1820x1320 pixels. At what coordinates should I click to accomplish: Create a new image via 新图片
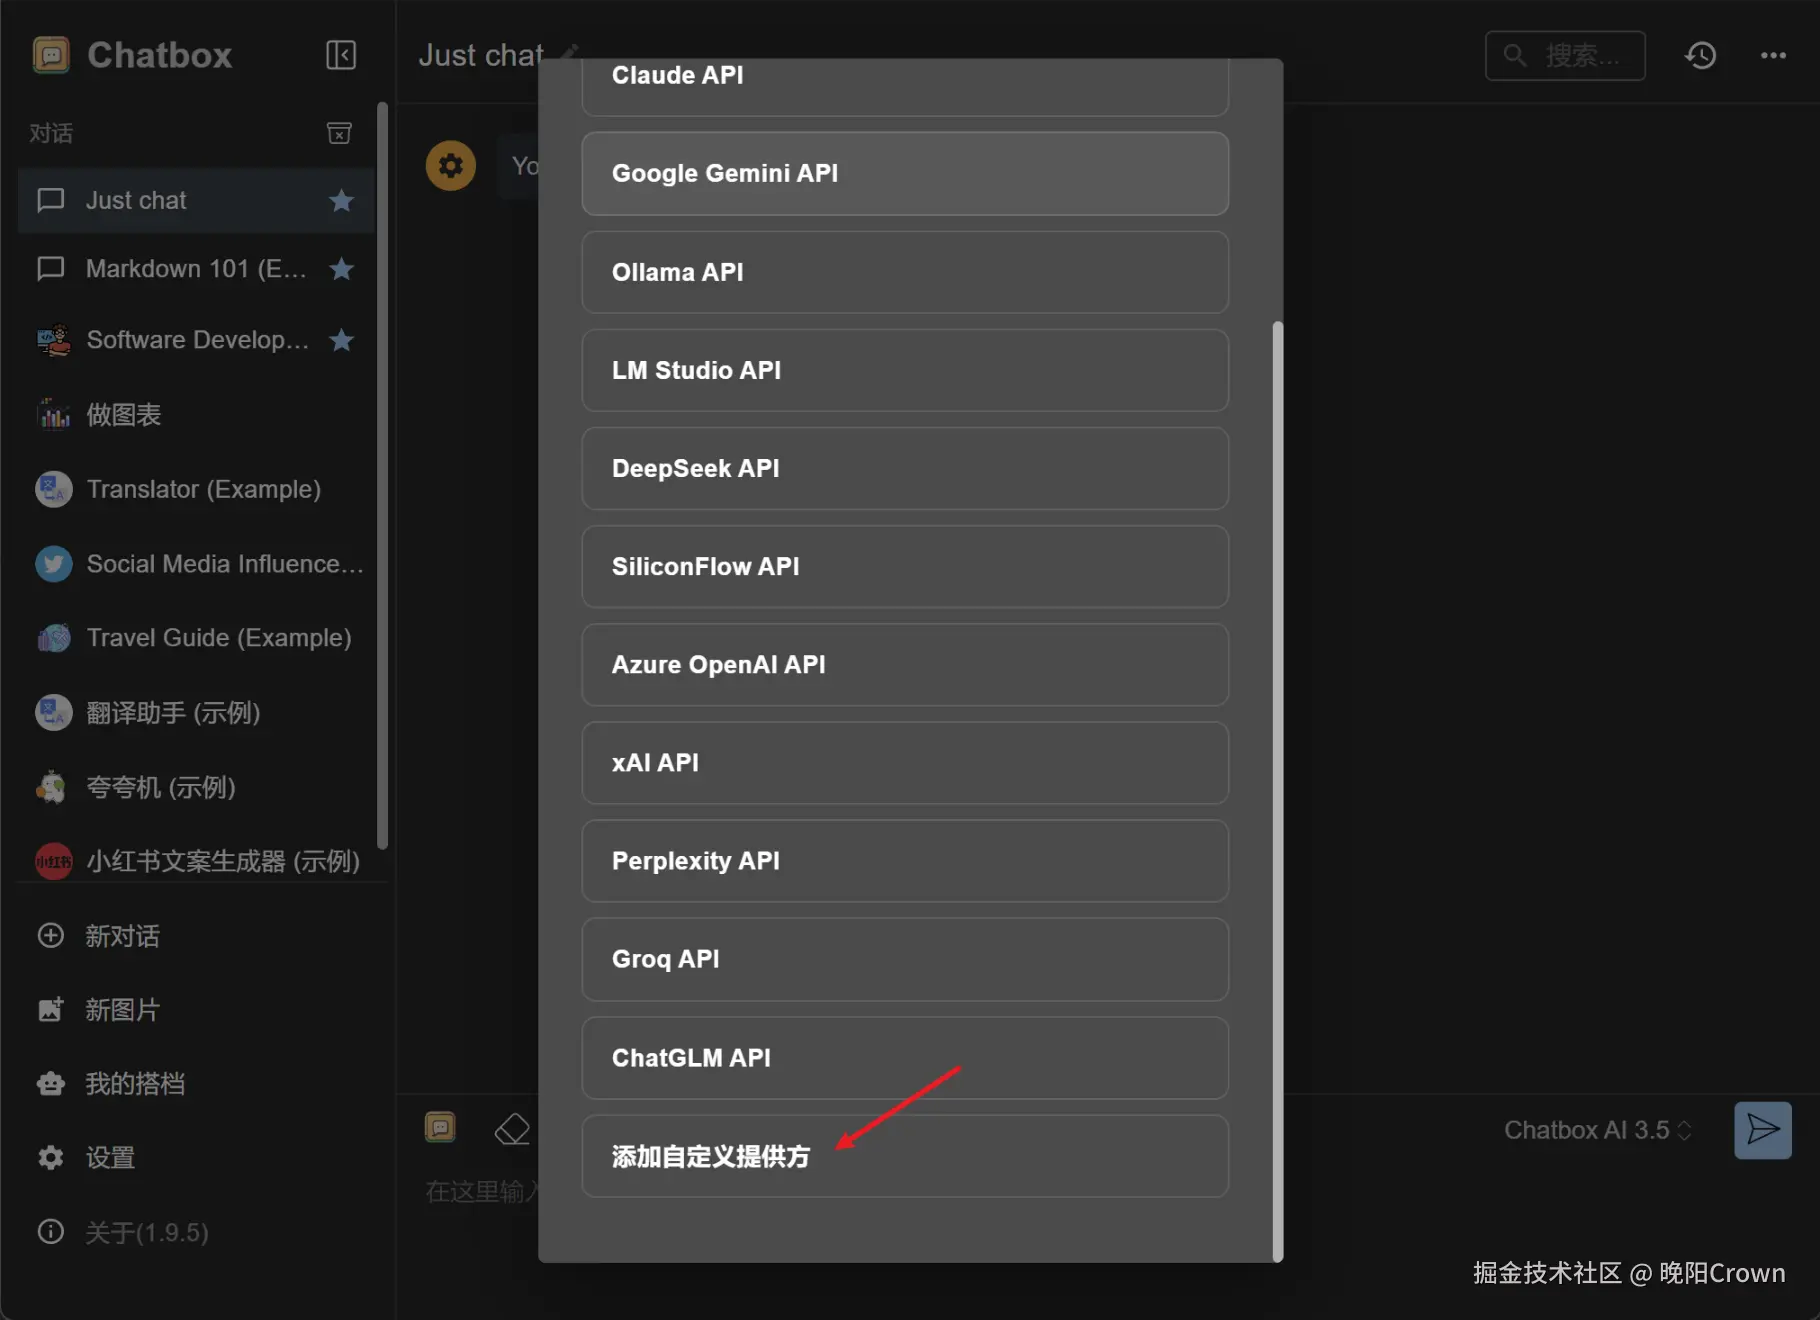[x=196, y=1010]
